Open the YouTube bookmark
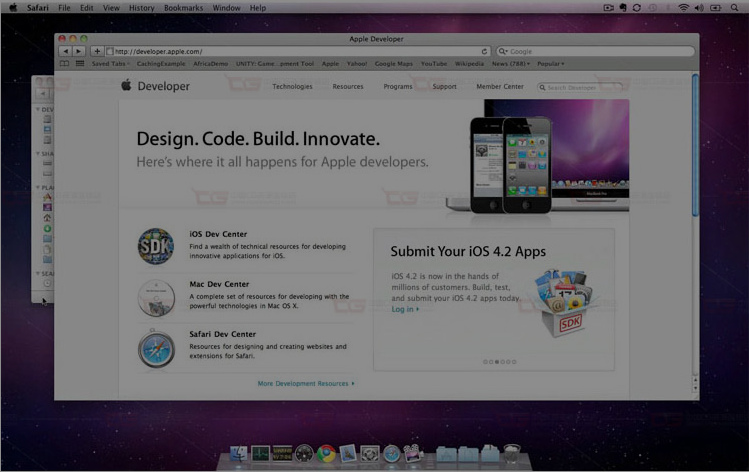Viewport: 749px width, 472px height. point(434,64)
